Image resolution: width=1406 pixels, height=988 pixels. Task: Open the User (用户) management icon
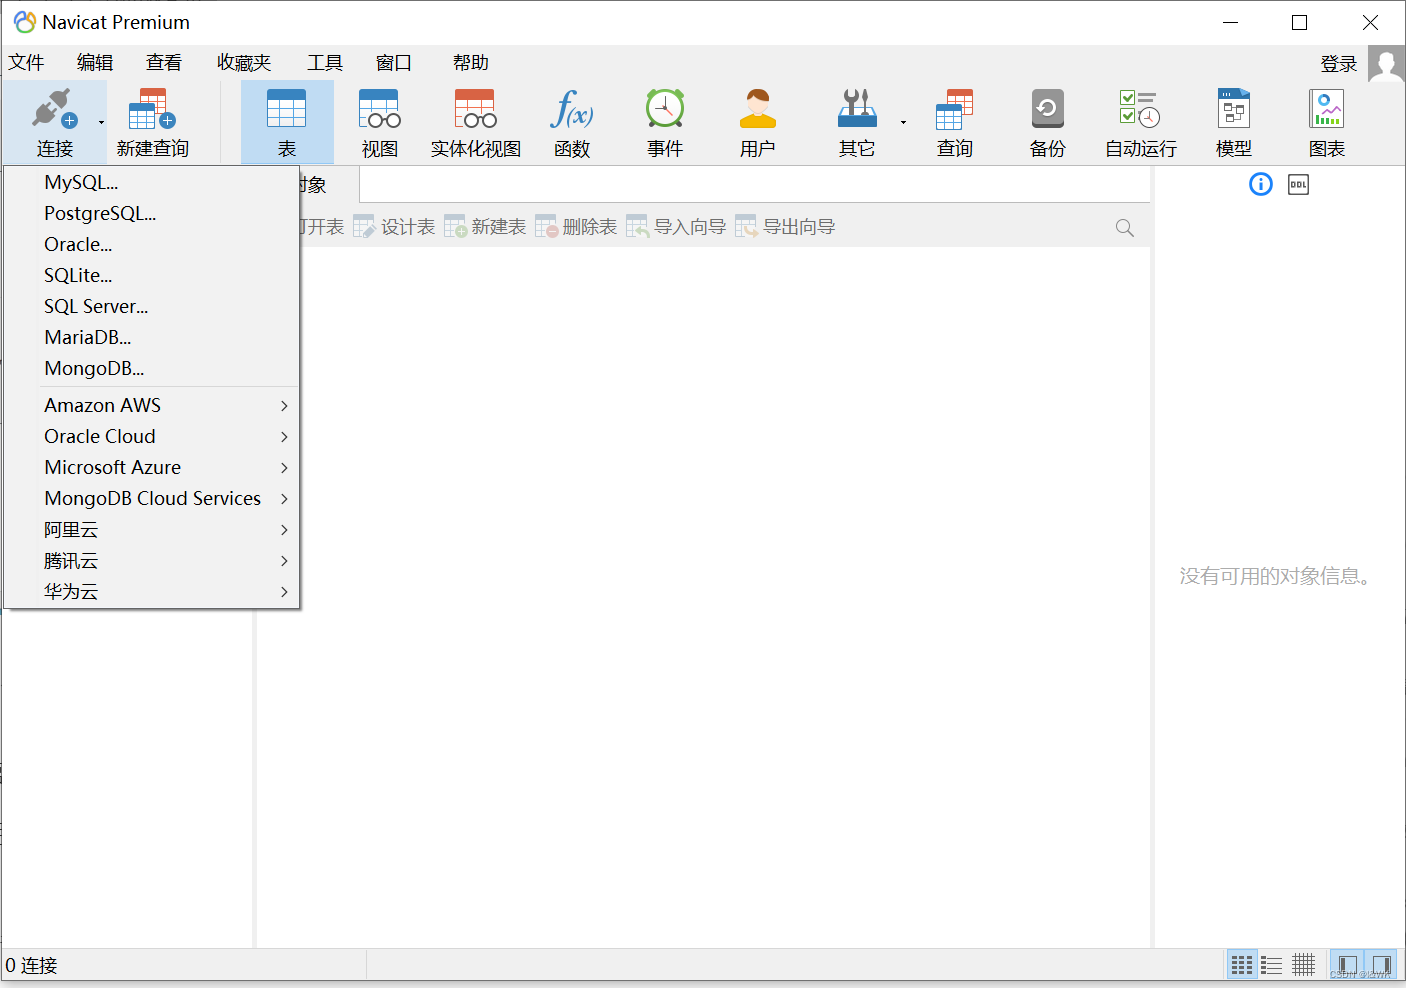point(758,110)
